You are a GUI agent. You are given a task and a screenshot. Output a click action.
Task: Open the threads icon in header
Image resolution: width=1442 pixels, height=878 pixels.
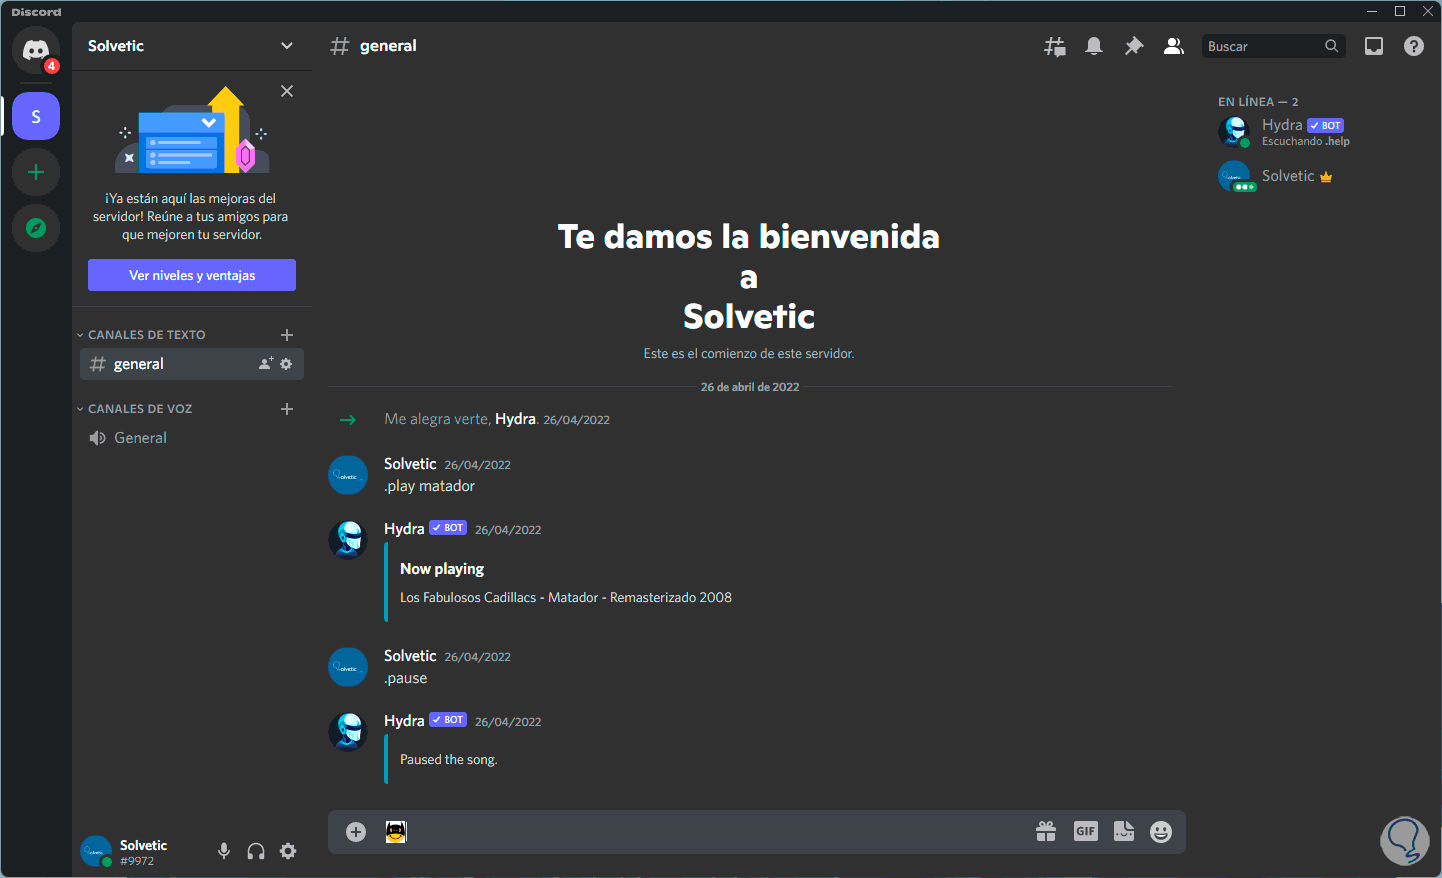click(x=1055, y=46)
